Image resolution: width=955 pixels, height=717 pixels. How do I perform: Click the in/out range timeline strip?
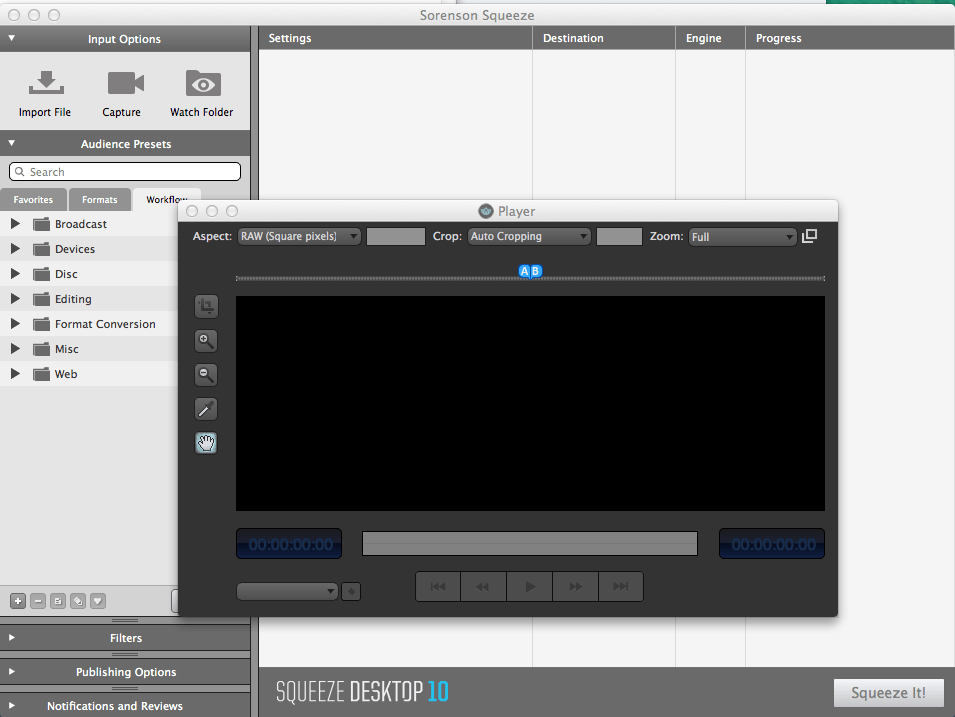point(530,278)
